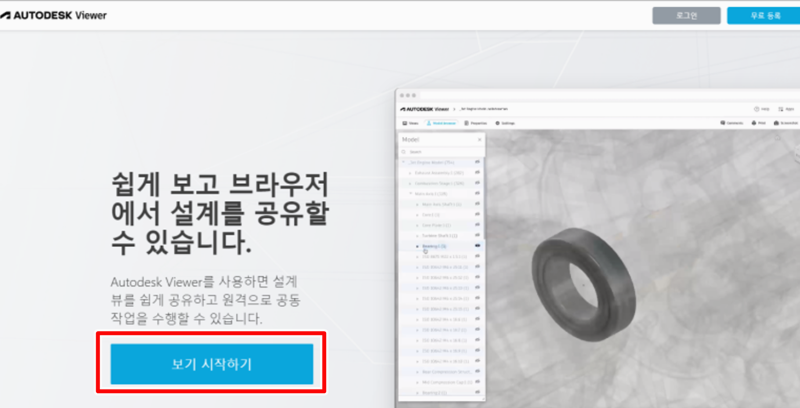800x408 pixels.
Task: Select the Views tab in the preview toolbar
Action: click(410, 123)
